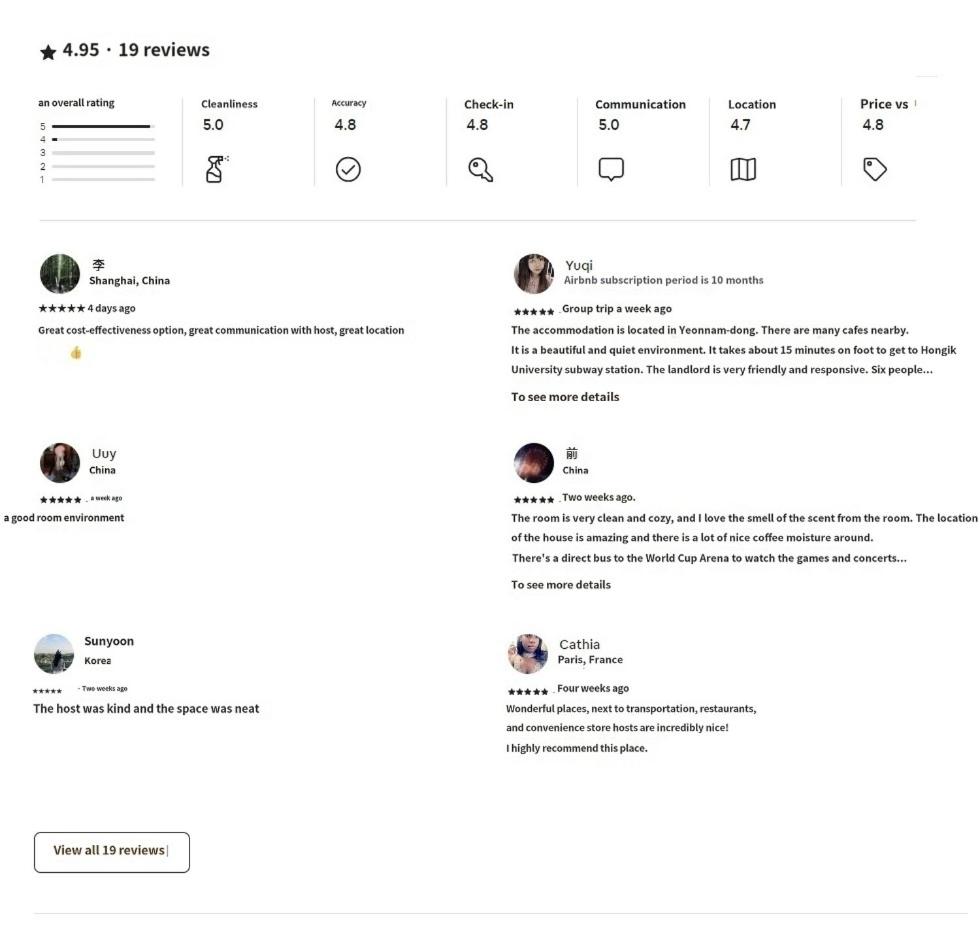Click the thumbs up emoji under 李's review
Image resolution: width=980 pixels, height=952 pixels.
click(x=76, y=352)
